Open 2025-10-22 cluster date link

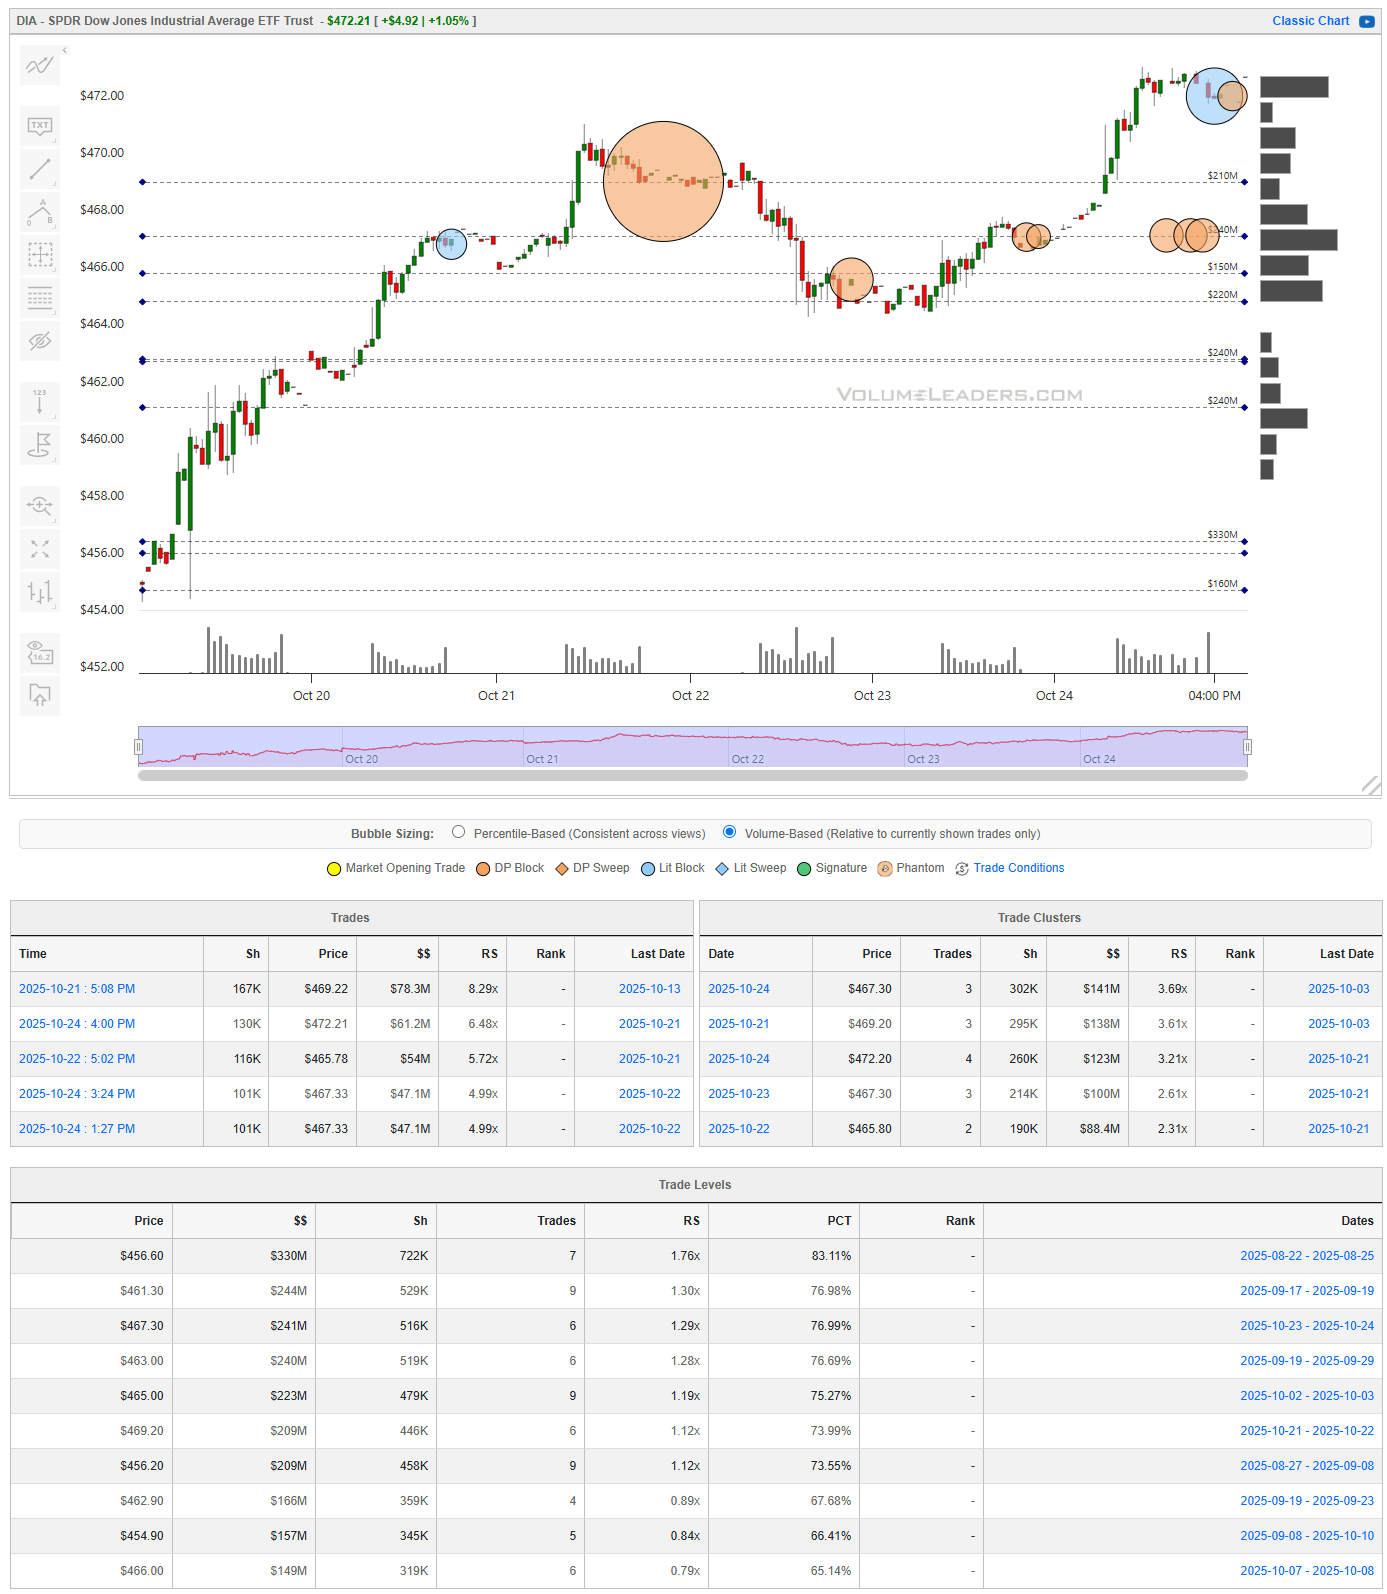click(x=739, y=1129)
